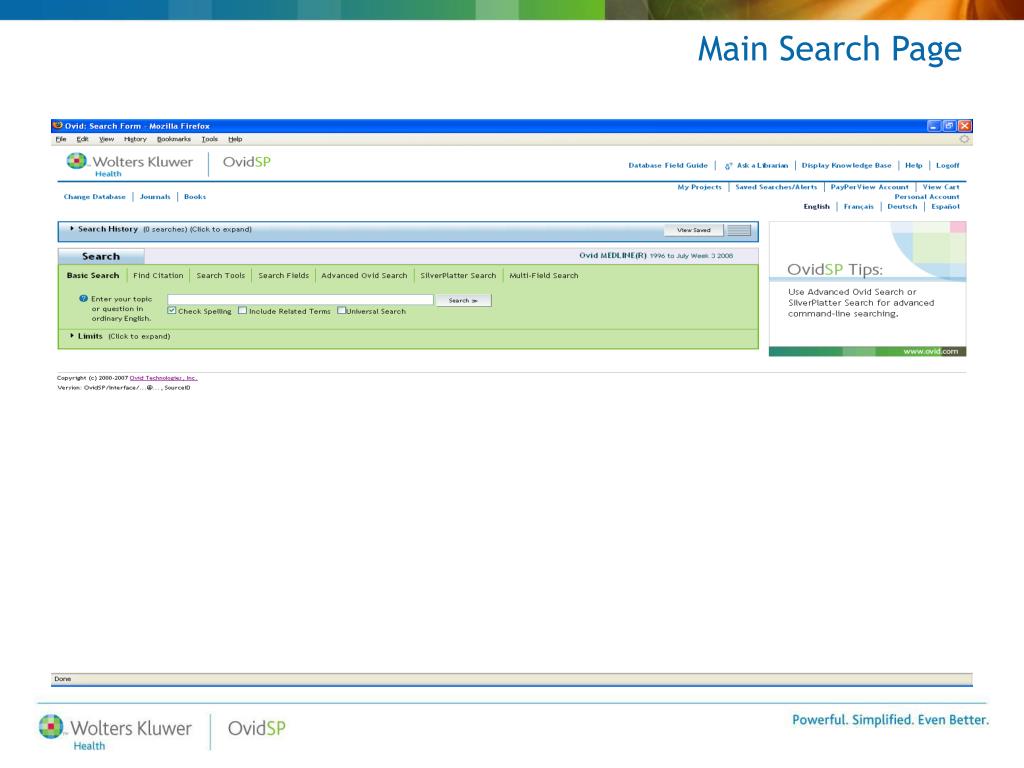This screenshot has width=1024, height=768.
Task: Click the View Saved button
Action: (694, 230)
